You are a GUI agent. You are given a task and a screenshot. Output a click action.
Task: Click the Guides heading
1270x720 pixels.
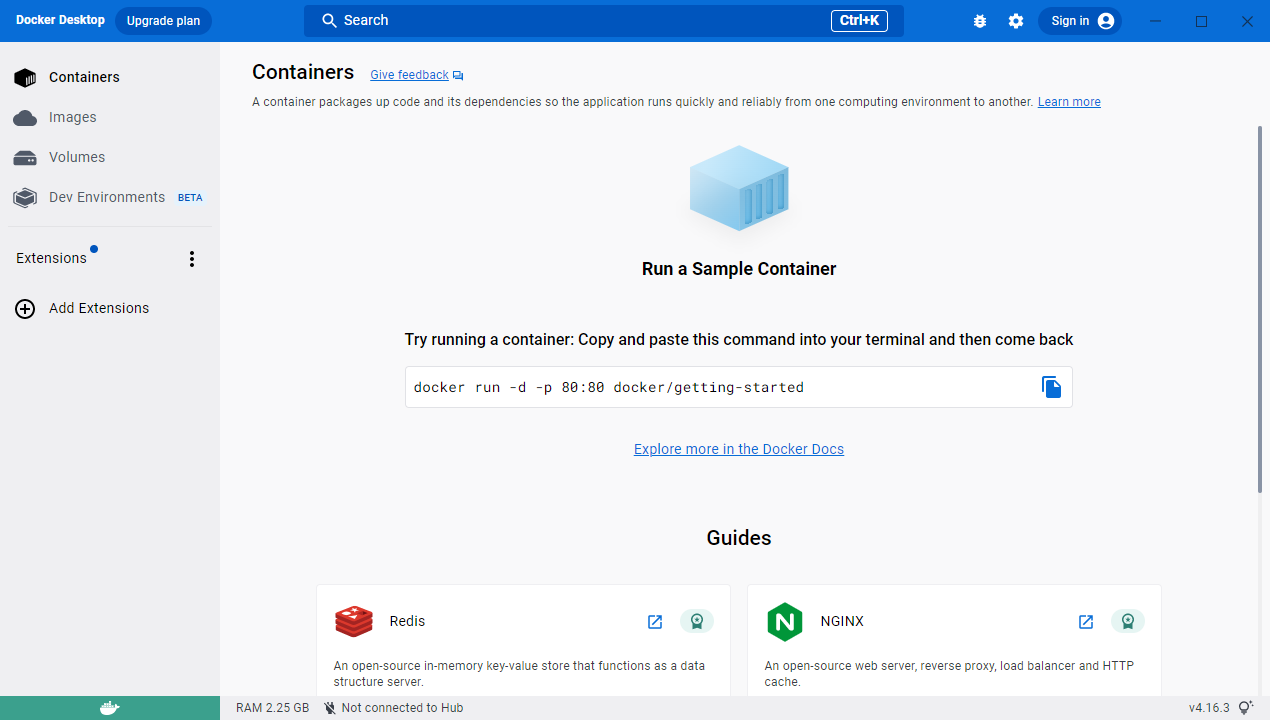pyautogui.click(x=739, y=538)
